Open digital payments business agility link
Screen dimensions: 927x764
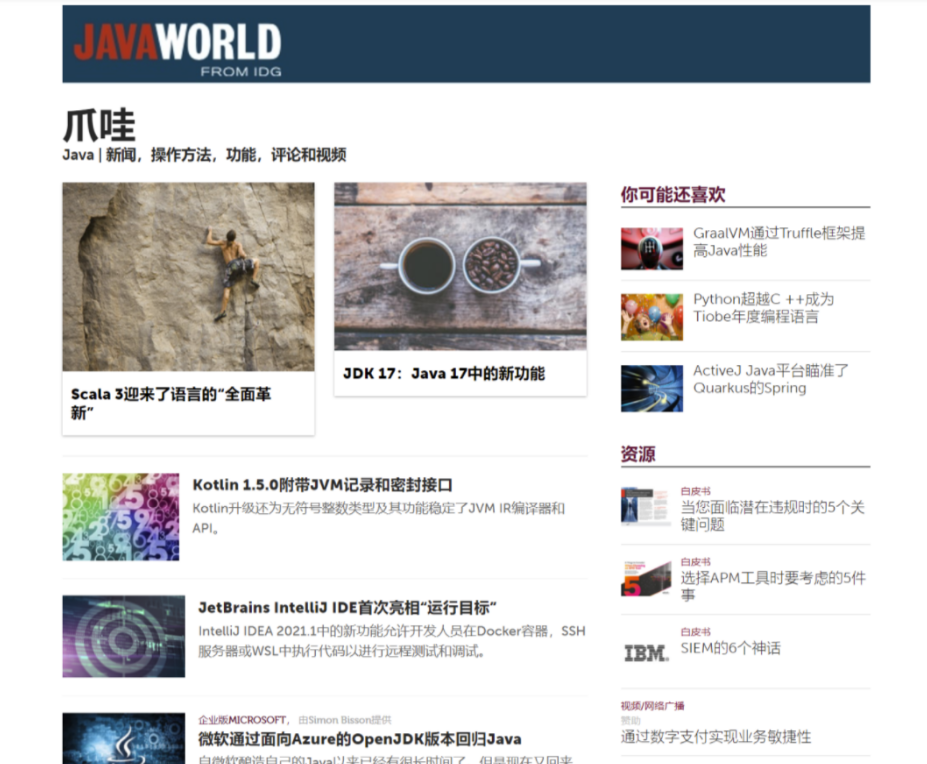[x=716, y=737]
